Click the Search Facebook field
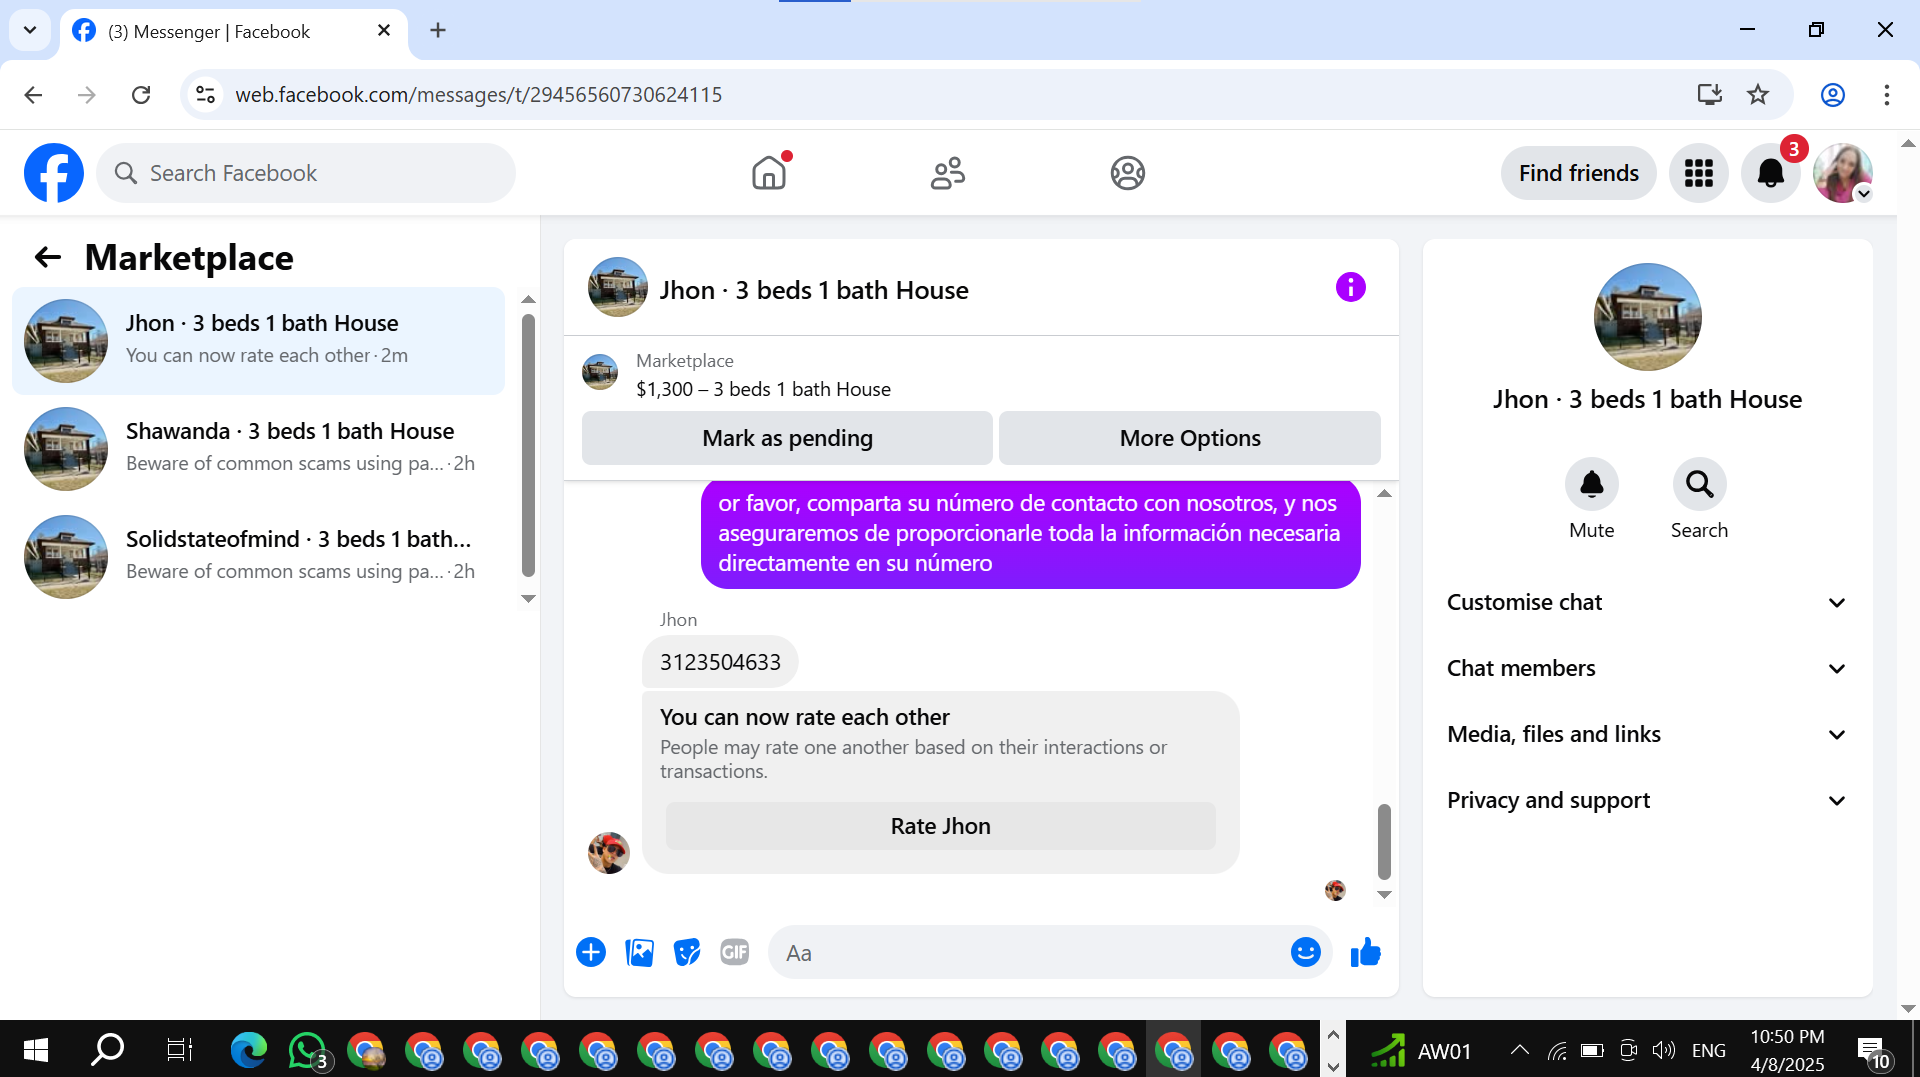 click(306, 173)
